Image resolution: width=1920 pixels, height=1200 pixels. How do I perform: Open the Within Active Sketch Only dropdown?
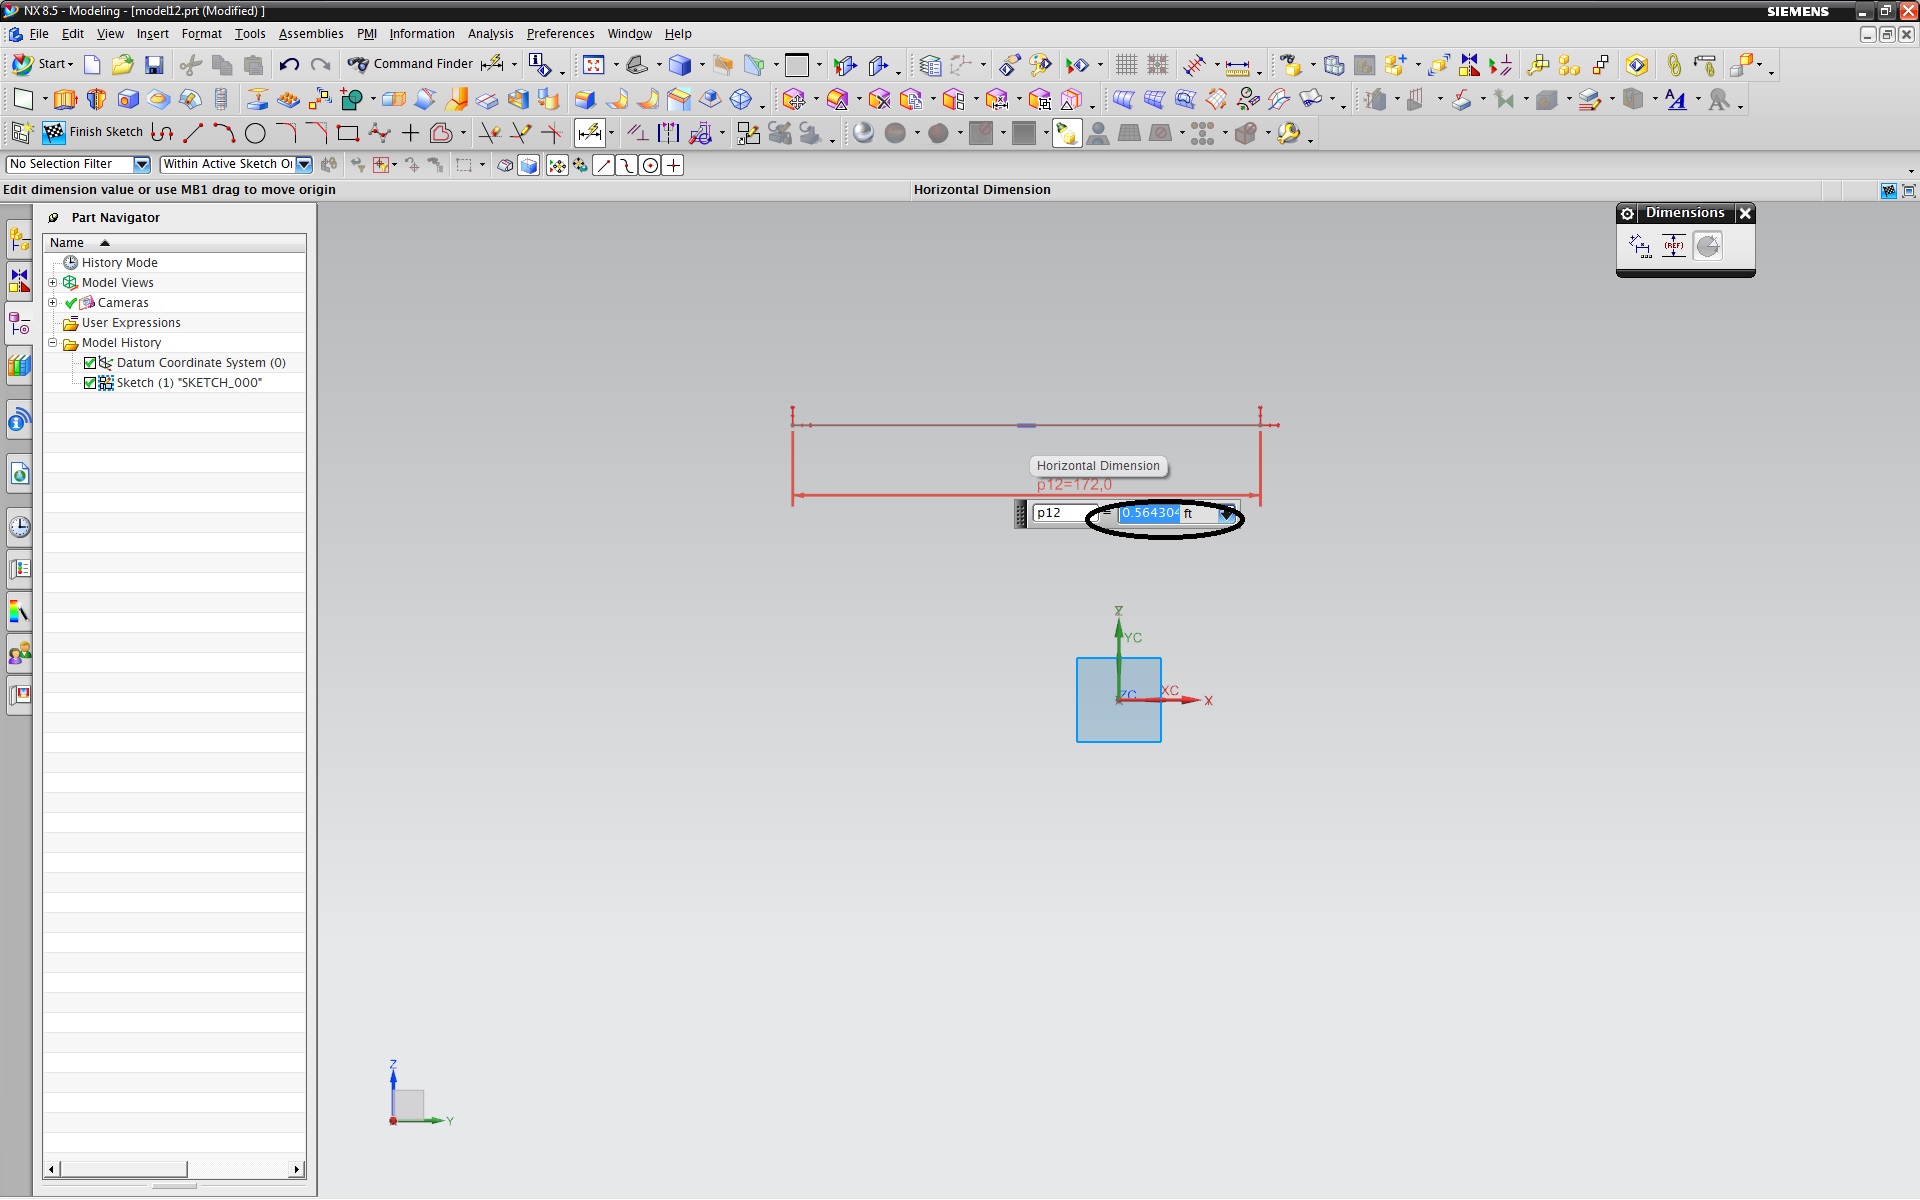[304, 165]
